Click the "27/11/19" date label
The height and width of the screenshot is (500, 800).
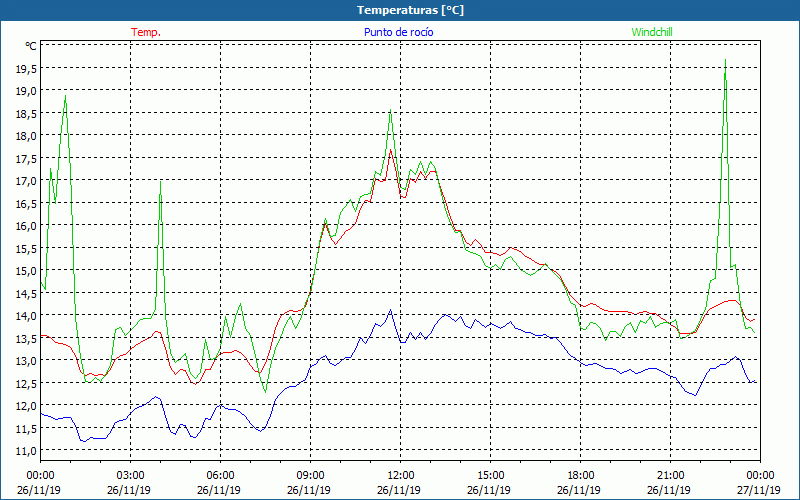(759, 490)
